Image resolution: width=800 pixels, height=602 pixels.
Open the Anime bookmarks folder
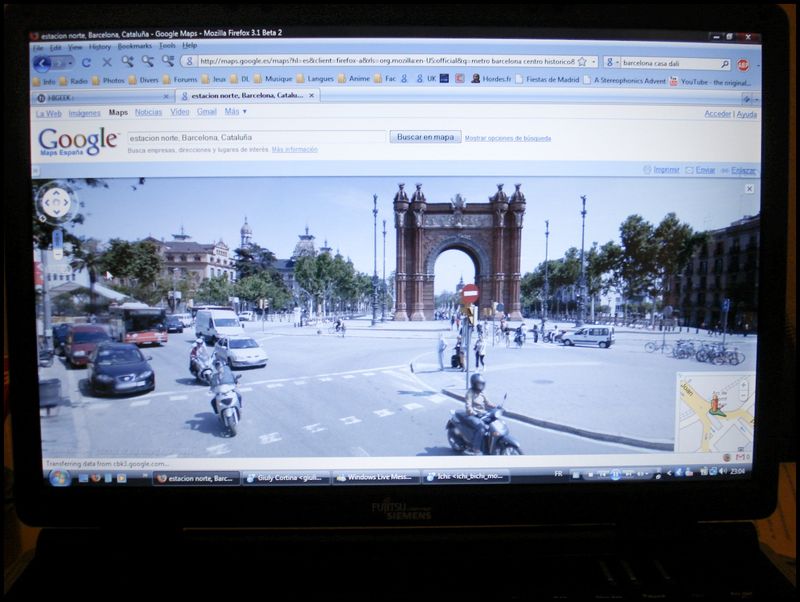pos(354,79)
